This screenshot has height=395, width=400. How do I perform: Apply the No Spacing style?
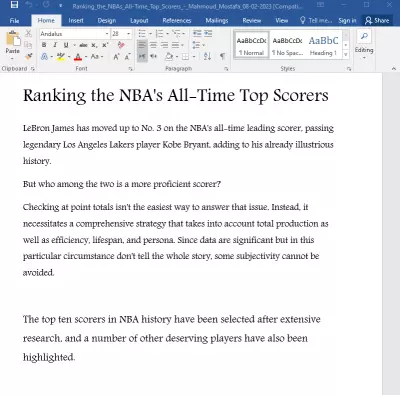[287, 46]
